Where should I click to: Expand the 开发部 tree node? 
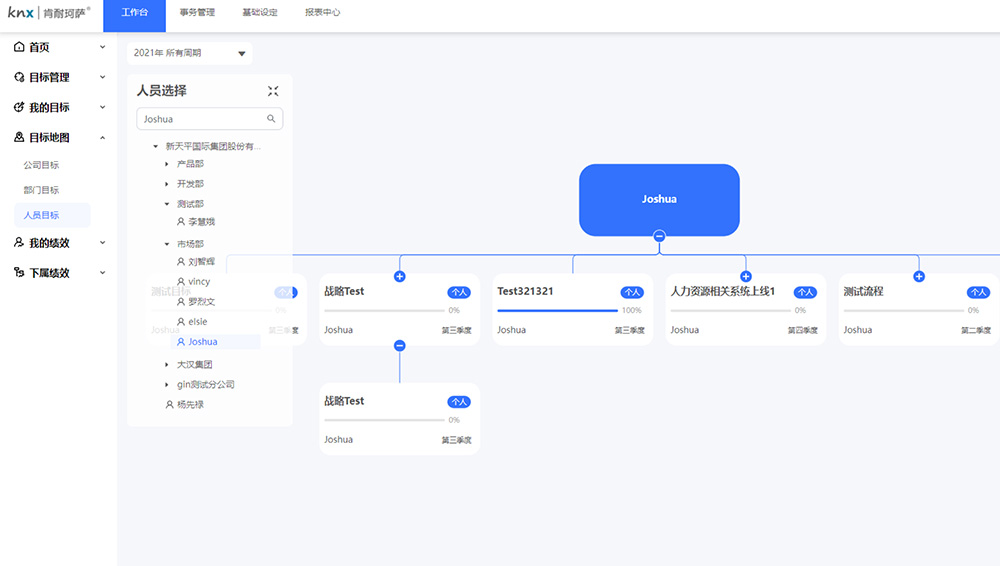(x=167, y=184)
